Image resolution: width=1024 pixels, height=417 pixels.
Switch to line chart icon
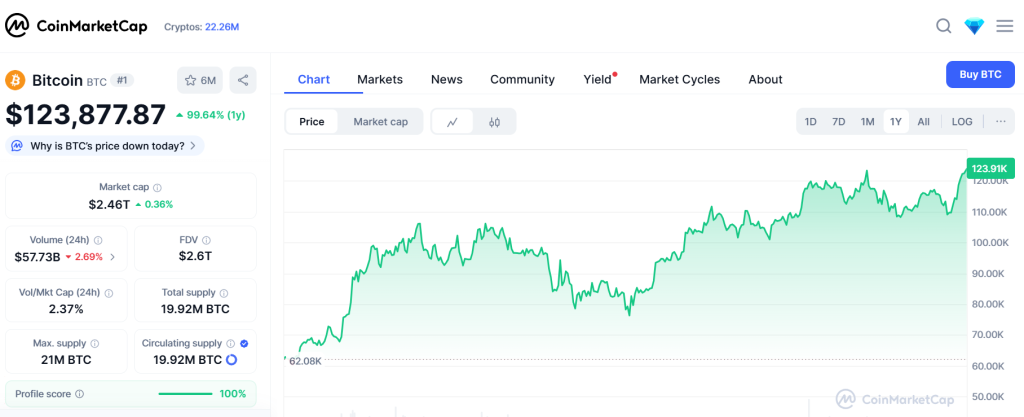click(452, 122)
